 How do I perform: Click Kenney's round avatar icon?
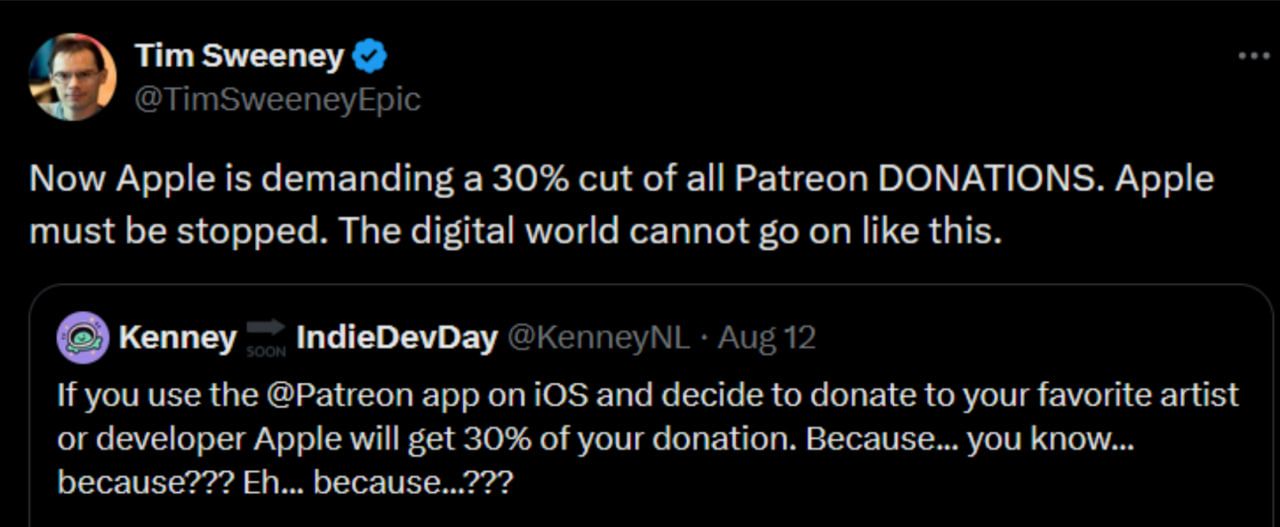coord(83,338)
